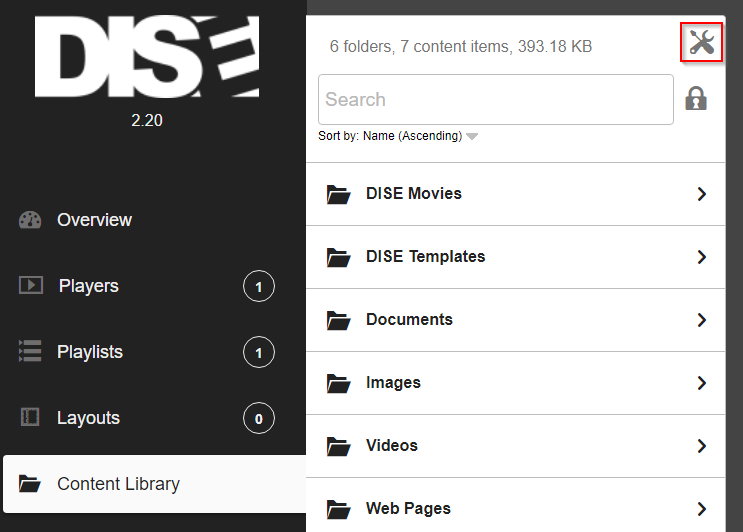Click the Overview gauge icon
Viewport: 743px width, 532px height.
click(x=30, y=220)
